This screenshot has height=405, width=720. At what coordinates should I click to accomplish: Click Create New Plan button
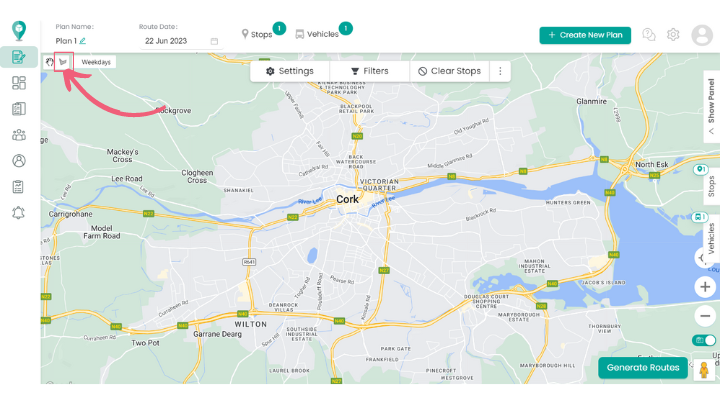pyautogui.click(x=584, y=35)
